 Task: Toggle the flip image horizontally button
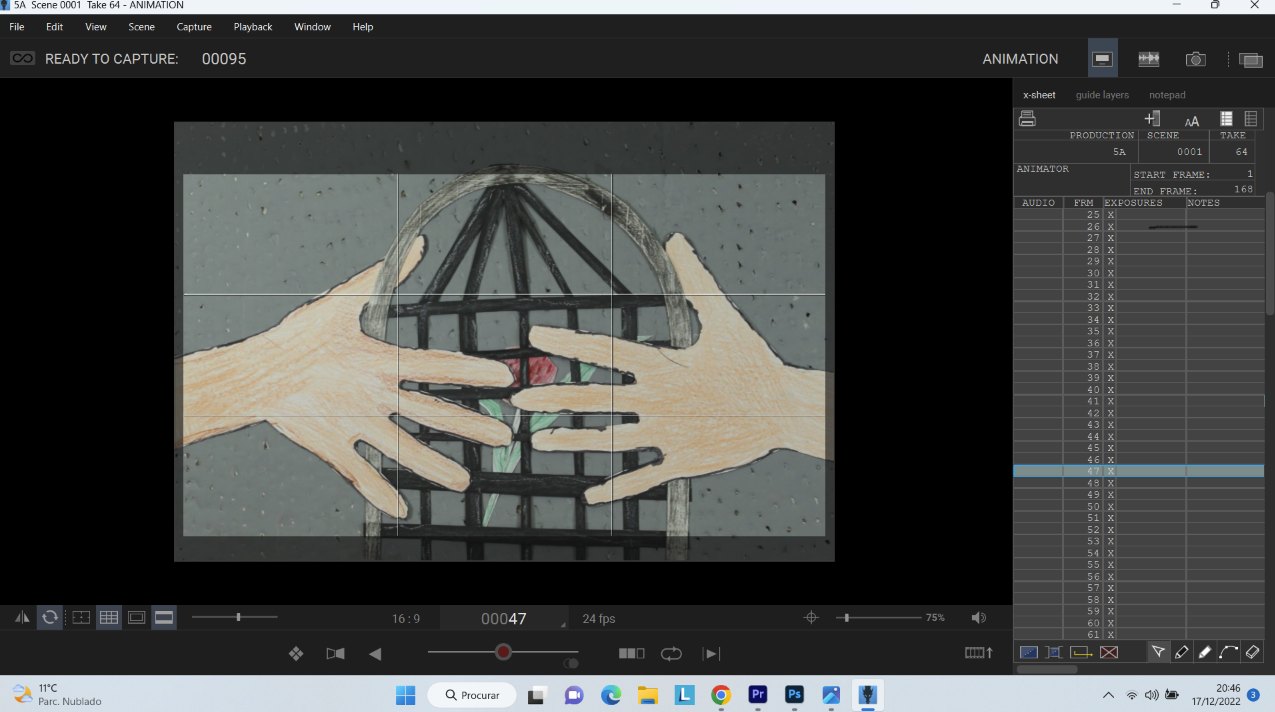click(22, 618)
